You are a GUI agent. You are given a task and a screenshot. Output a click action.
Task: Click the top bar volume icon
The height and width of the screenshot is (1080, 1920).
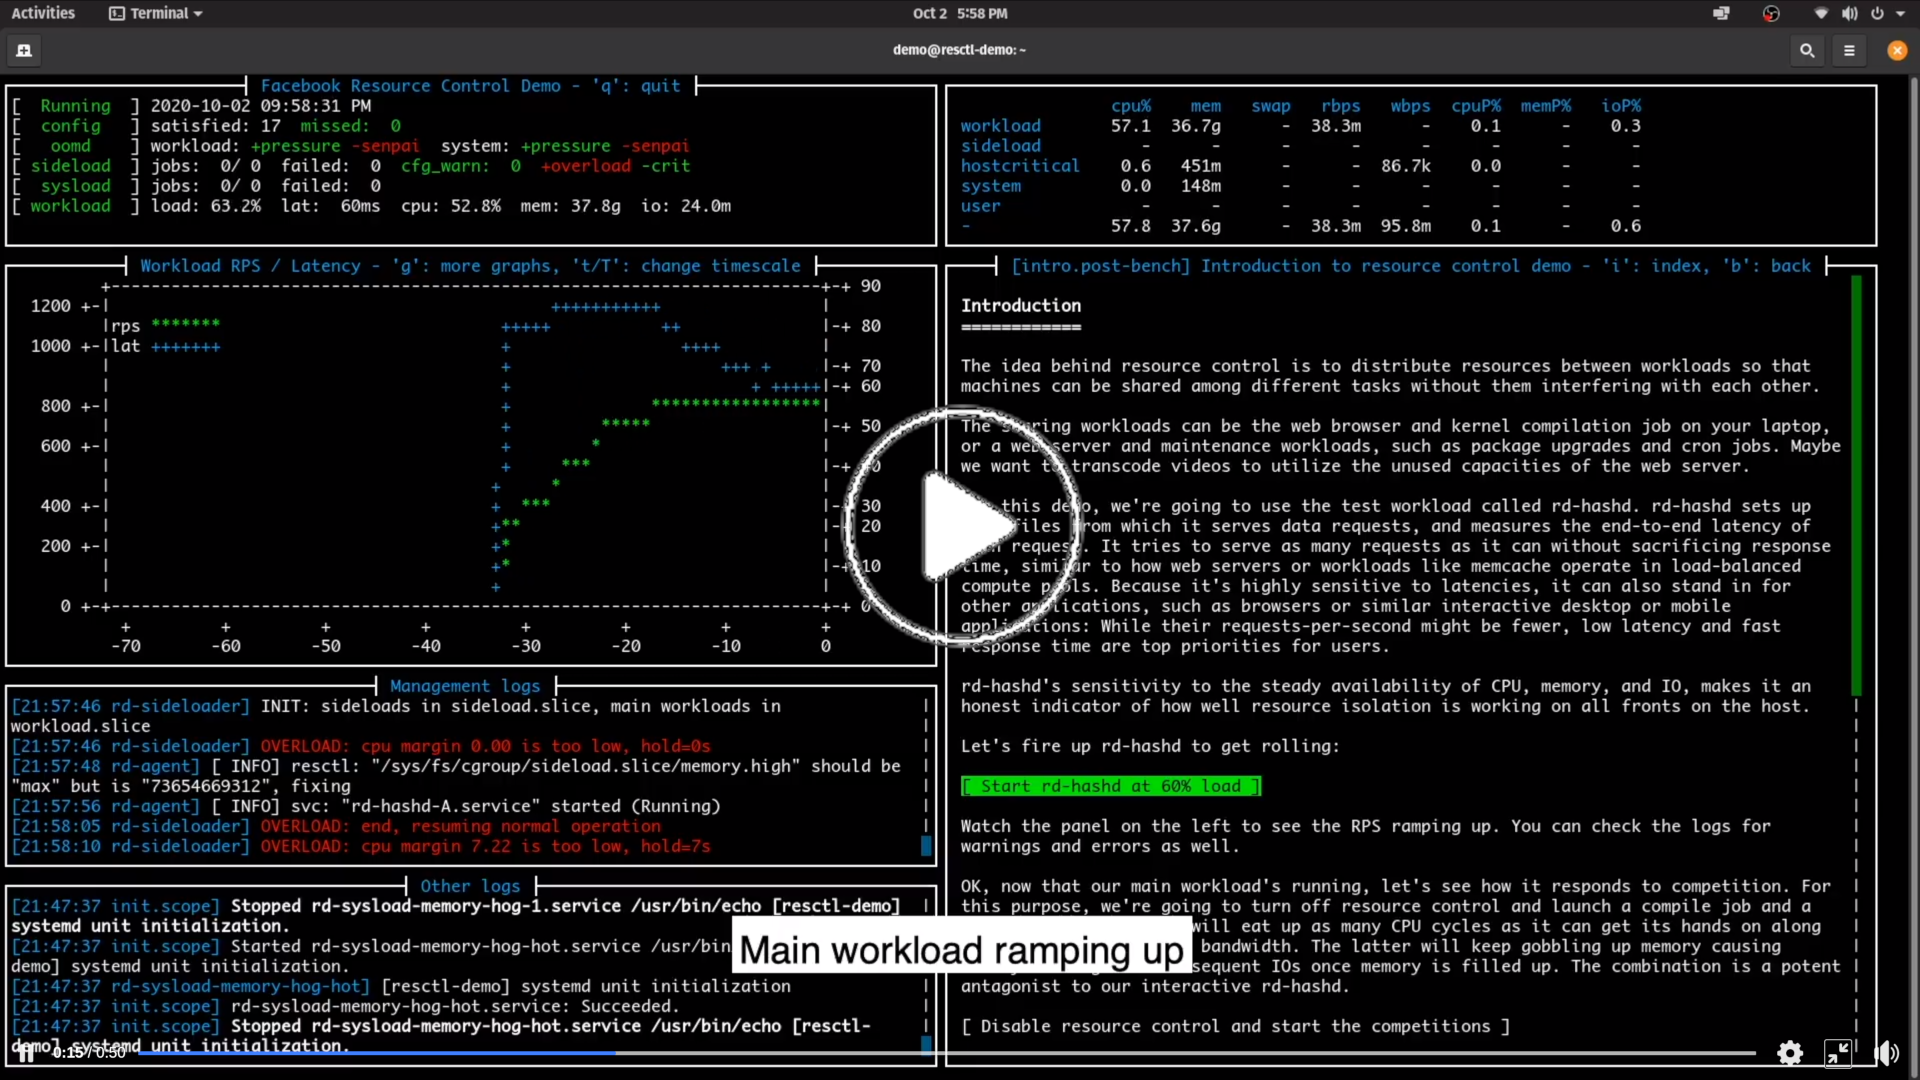[x=1850, y=14]
